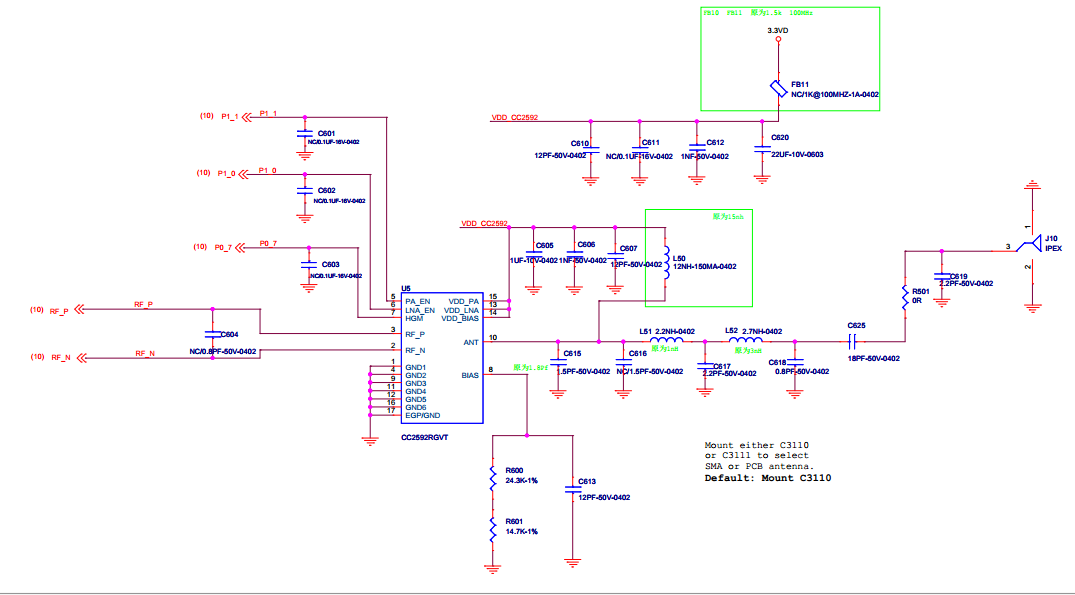
Task: Click the red RF_N port name
Action: 61,358
